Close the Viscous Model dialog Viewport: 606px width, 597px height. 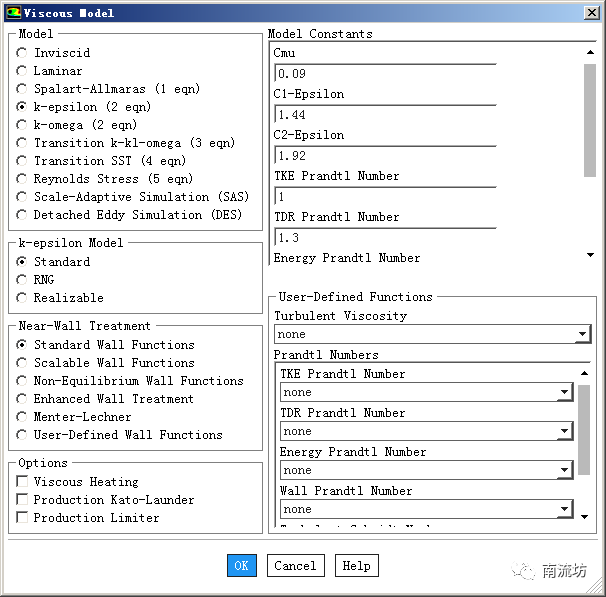tap(591, 12)
